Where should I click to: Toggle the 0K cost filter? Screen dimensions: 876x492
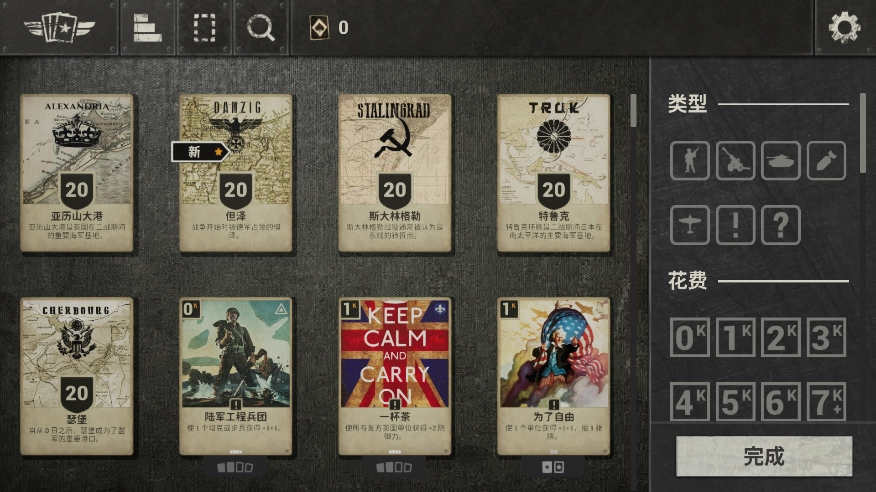pyautogui.click(x=690, y=337)
